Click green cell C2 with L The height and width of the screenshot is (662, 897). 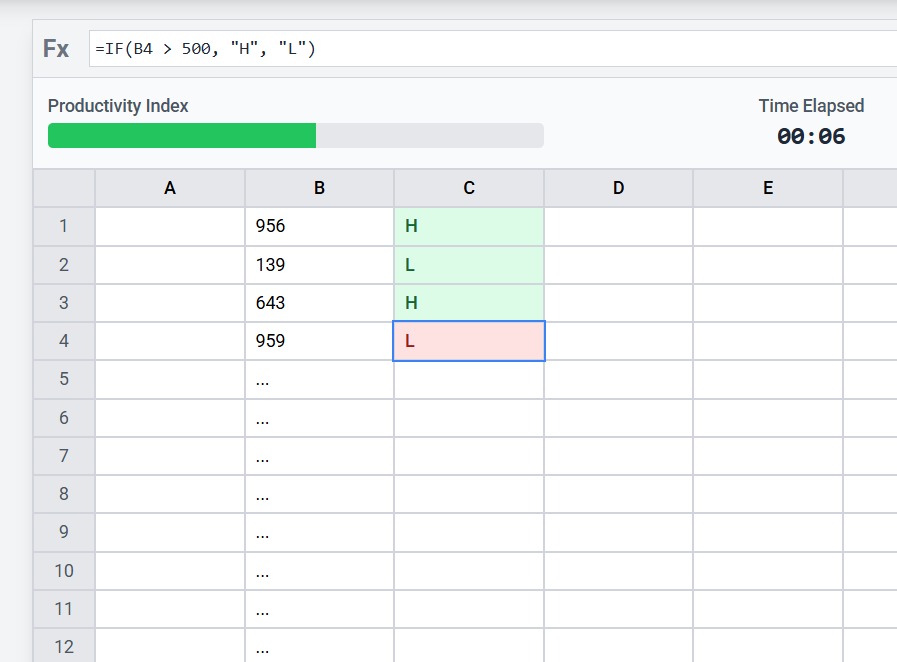tap(469, 265)
